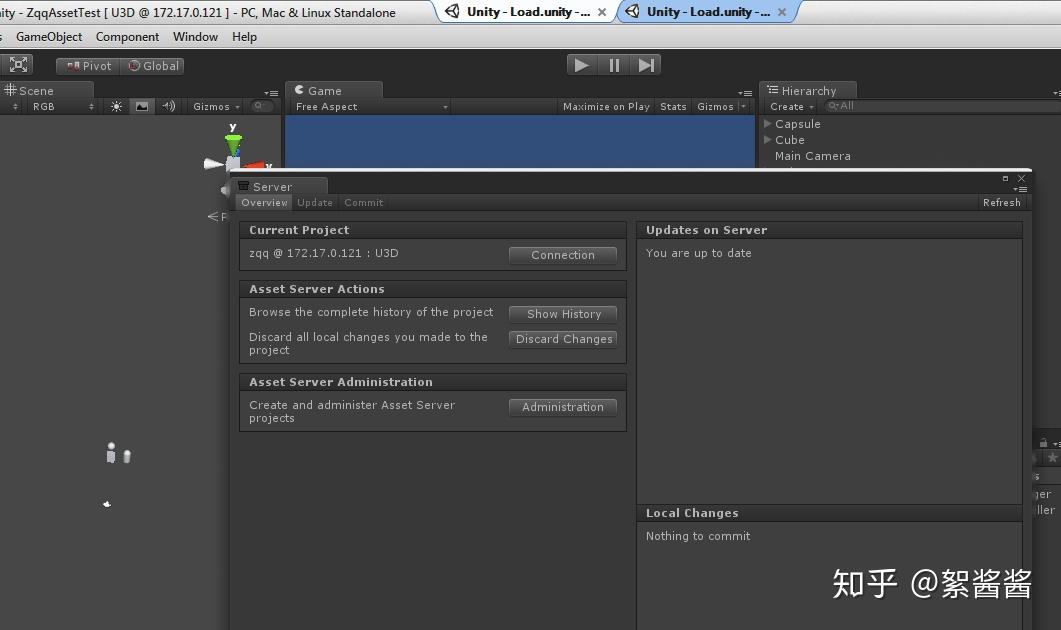Open the Create dropdown in Hierarchy
Image resolution: width=1061 pixels, height=630 pixels.
tap(789, 106)
